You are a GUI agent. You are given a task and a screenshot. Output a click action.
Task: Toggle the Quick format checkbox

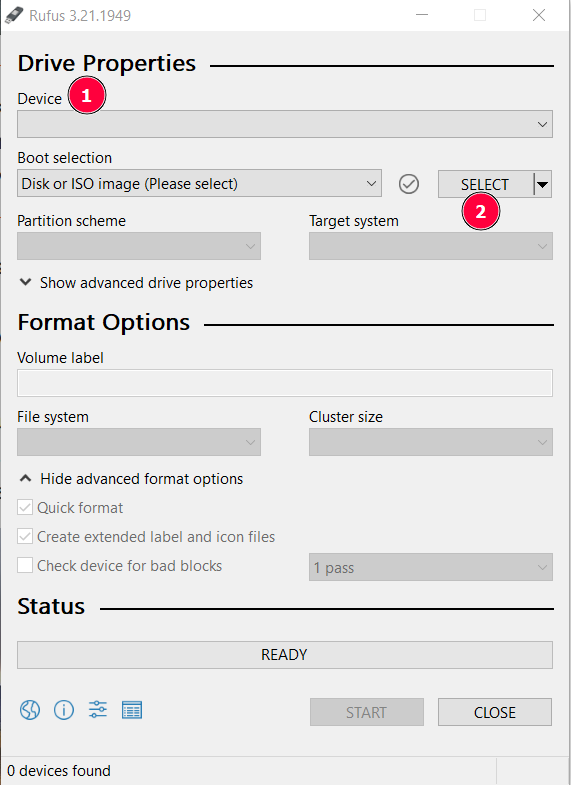click(x=25, y=508)
